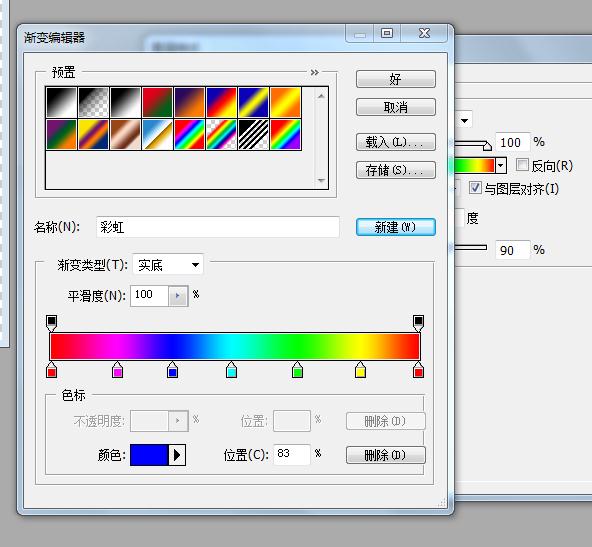Select the black-to-transparent checkered gradient preset

point(93,102)
